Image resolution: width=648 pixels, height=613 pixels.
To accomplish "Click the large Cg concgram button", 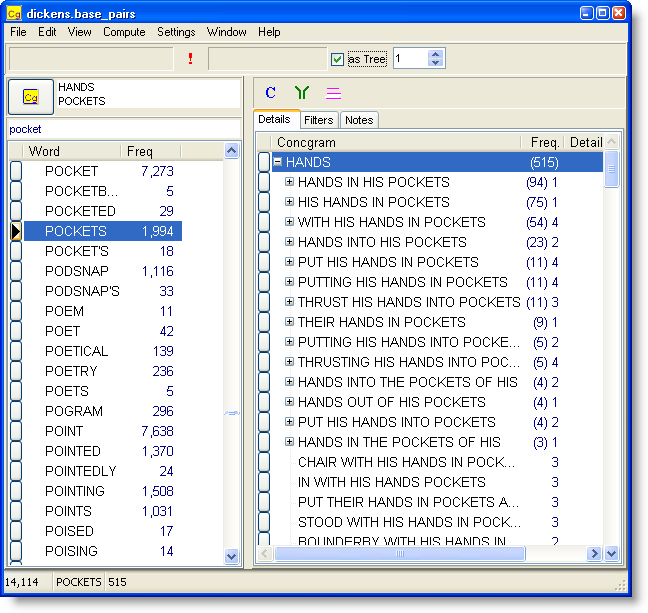I will 31,97.
